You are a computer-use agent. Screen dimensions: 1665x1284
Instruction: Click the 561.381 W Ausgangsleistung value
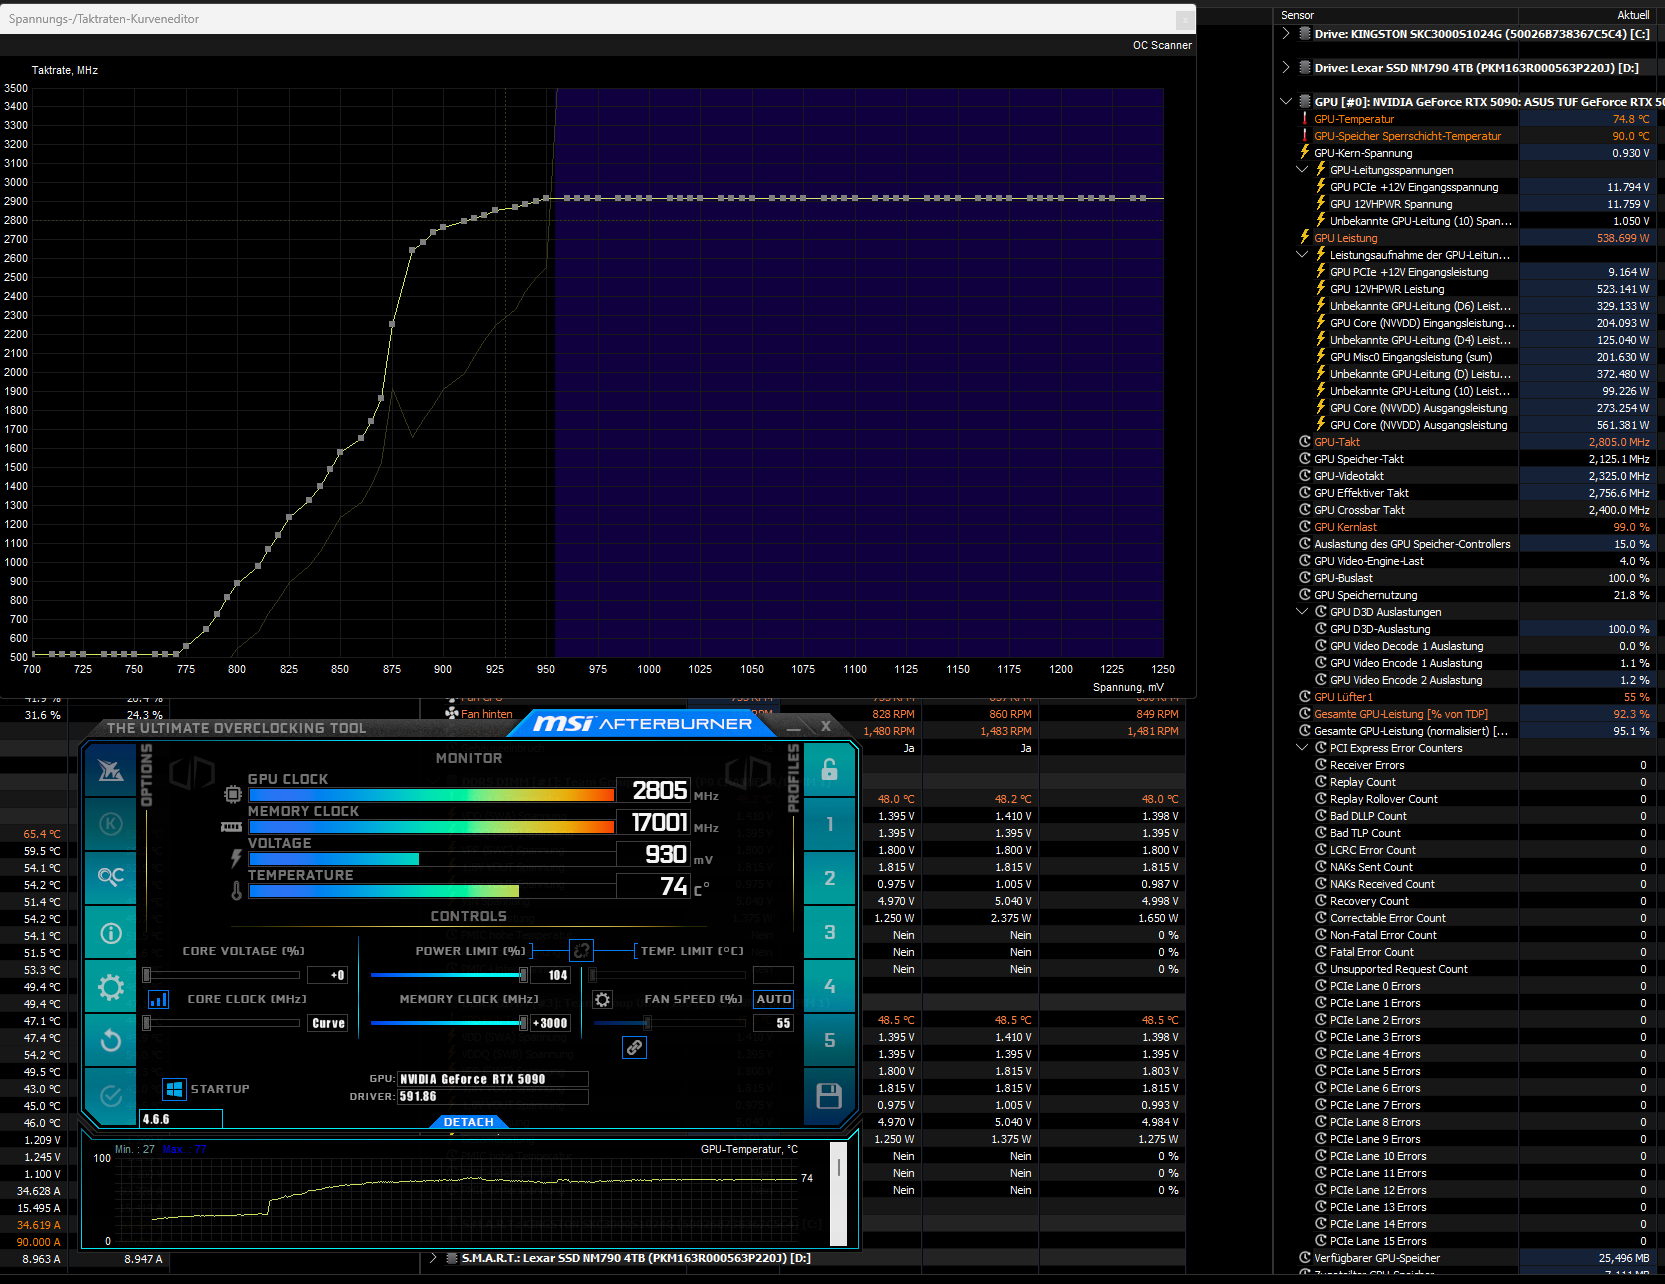click(x=1623, y=425)
